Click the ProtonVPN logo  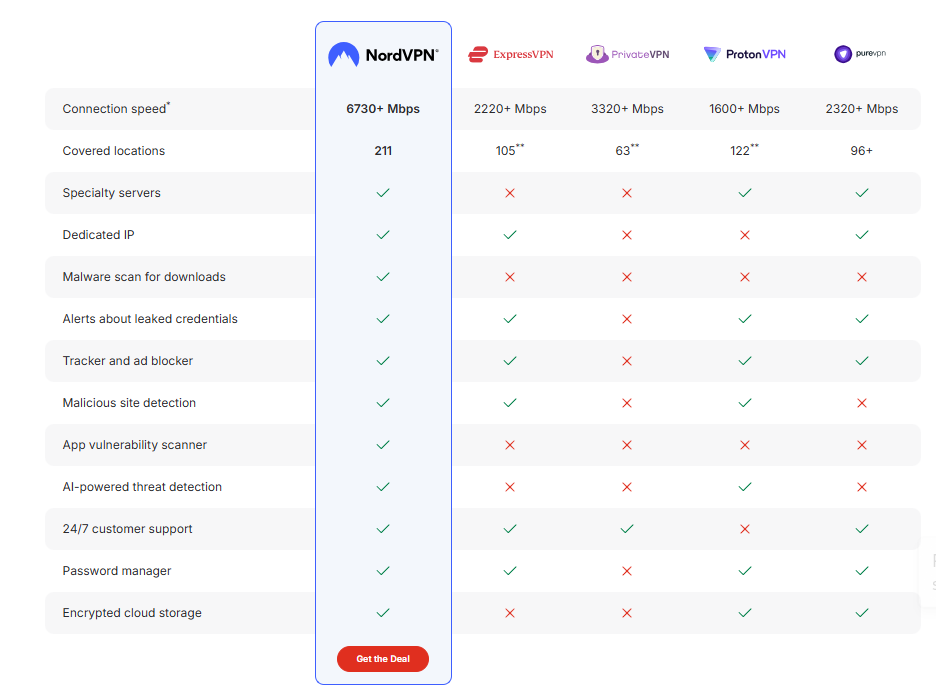point(744,54)
